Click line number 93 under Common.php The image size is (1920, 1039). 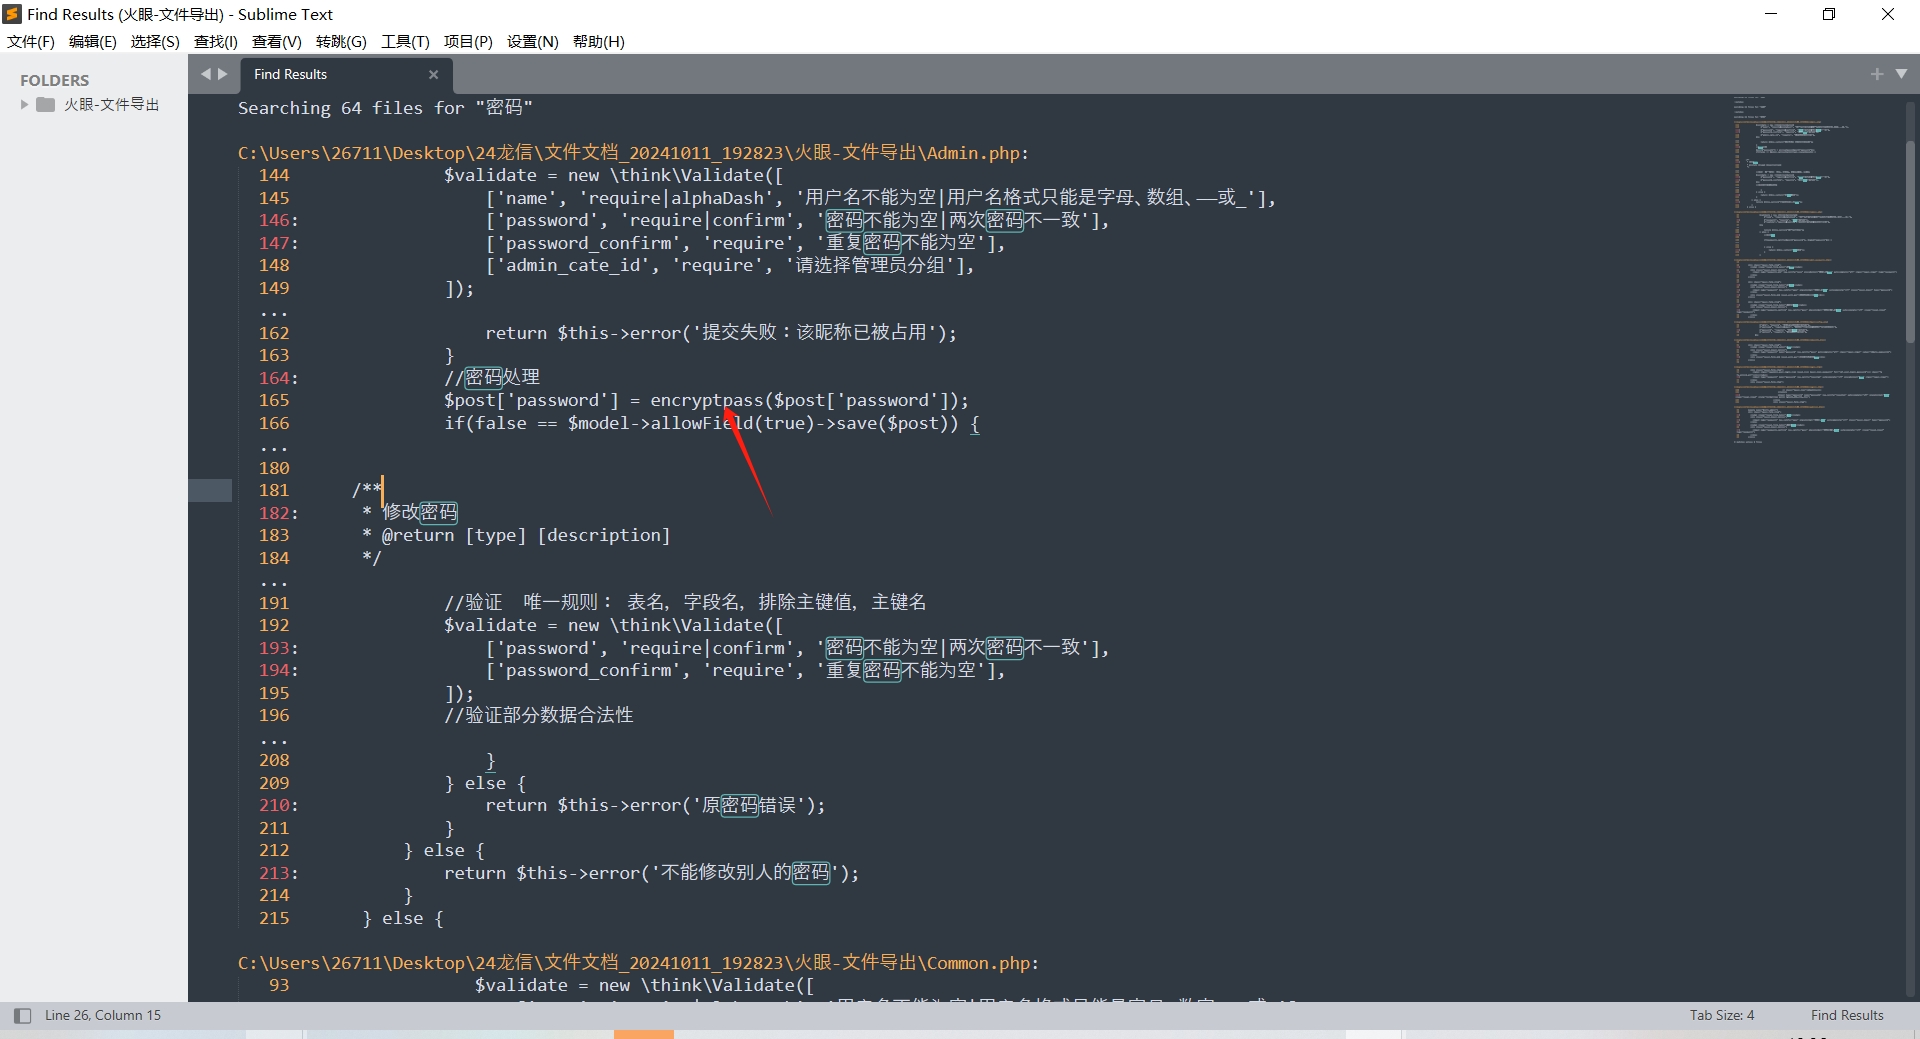point(279,986)
